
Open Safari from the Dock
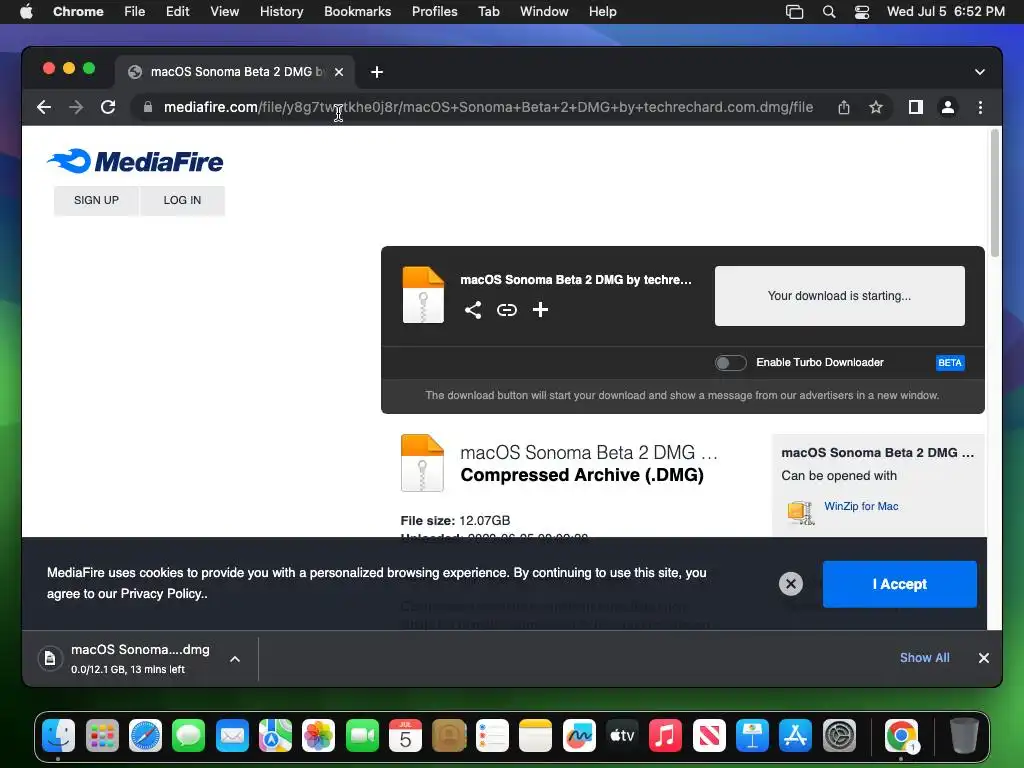tap(145, 736)
